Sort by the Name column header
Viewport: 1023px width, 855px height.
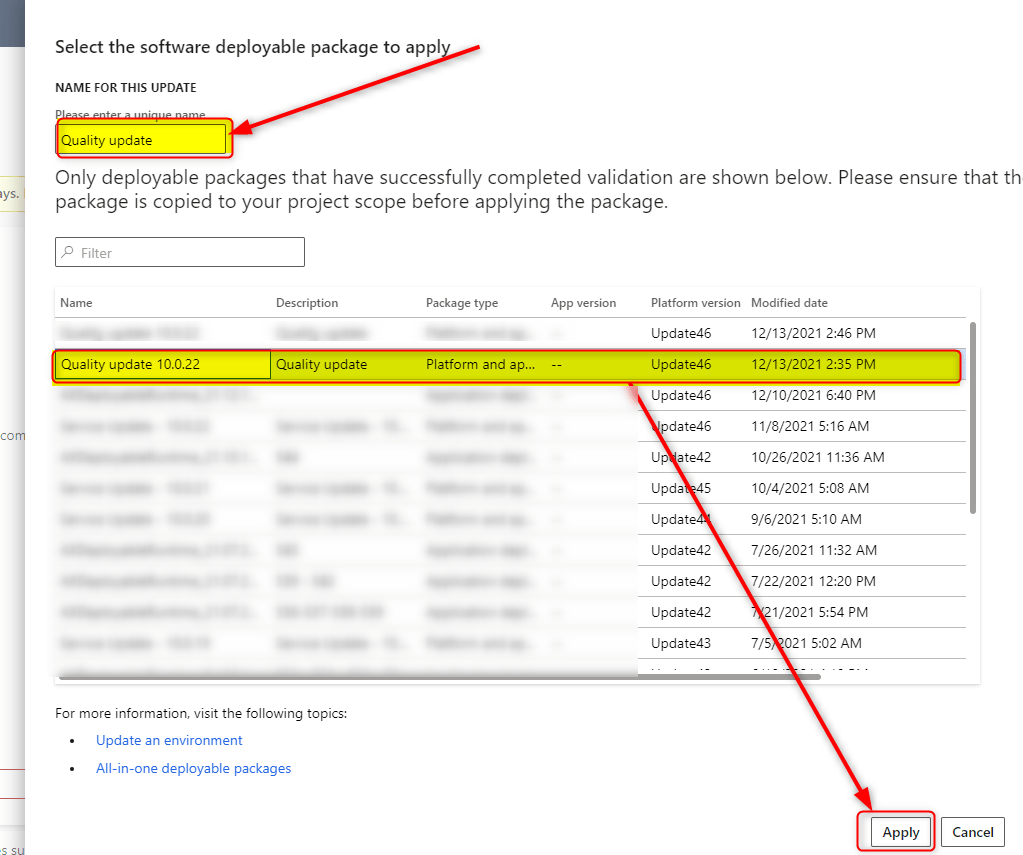click(x=76, y=303)
